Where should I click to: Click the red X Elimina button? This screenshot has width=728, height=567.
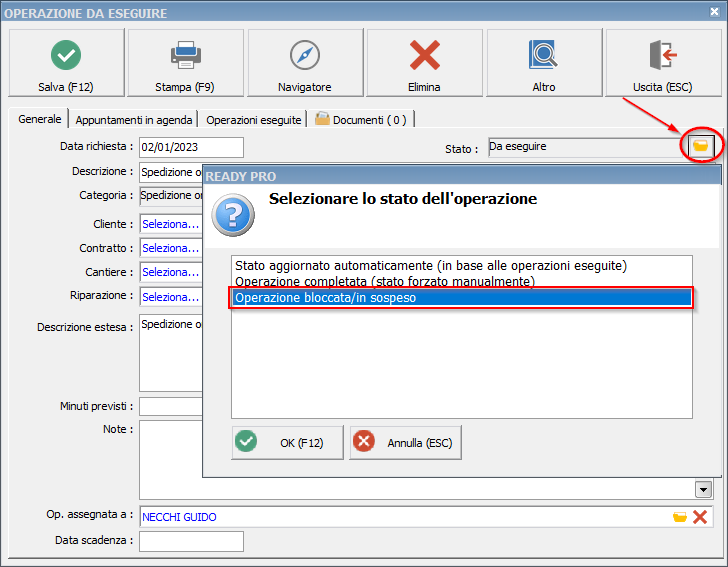424,63
